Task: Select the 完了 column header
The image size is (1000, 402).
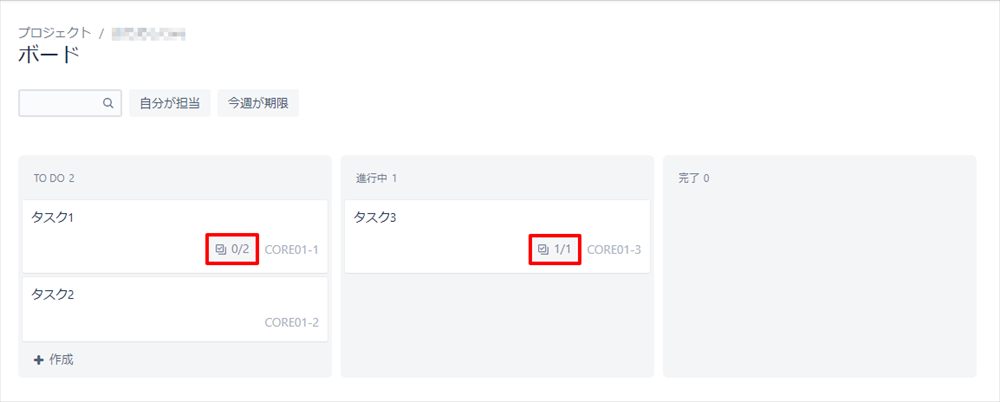Action: click(x=694, y=178)
